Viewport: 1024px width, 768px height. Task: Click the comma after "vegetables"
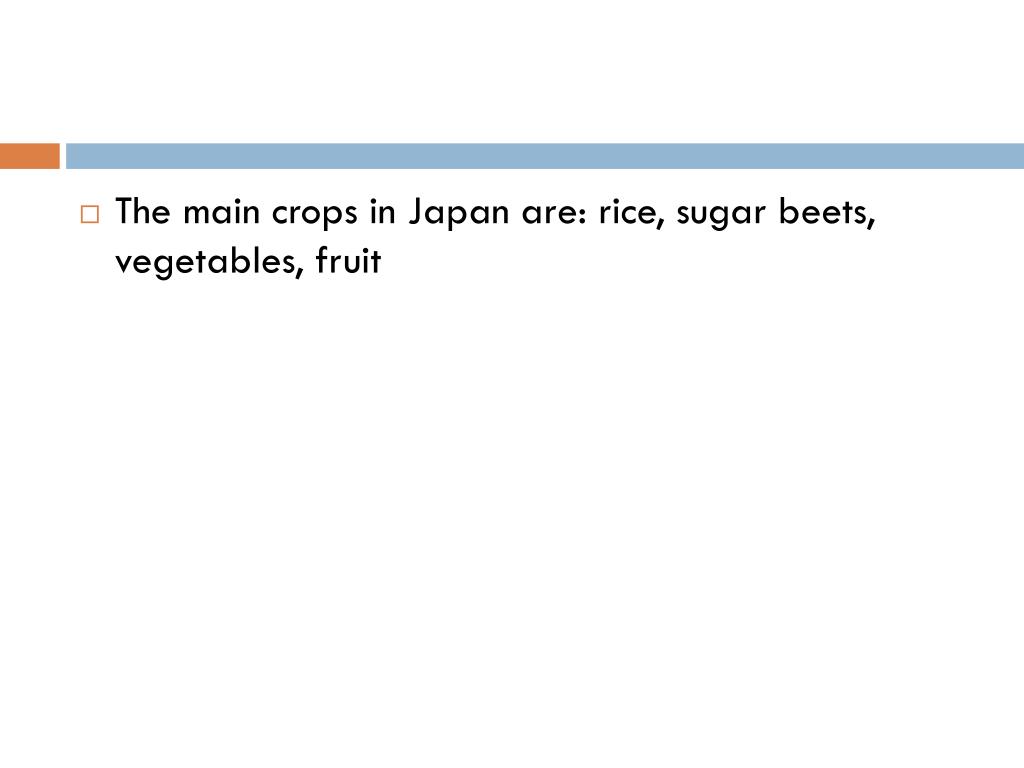(300, 271)
